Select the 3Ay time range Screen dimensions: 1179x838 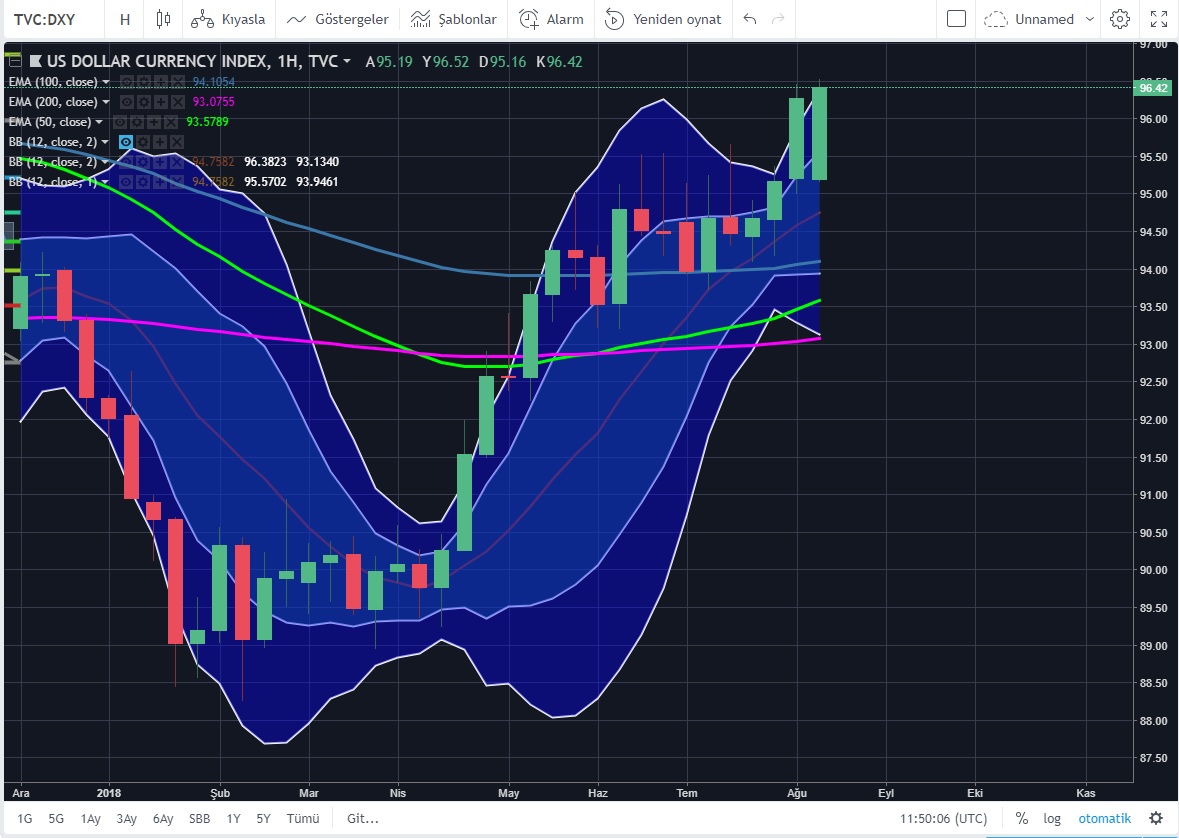(126, 818)
